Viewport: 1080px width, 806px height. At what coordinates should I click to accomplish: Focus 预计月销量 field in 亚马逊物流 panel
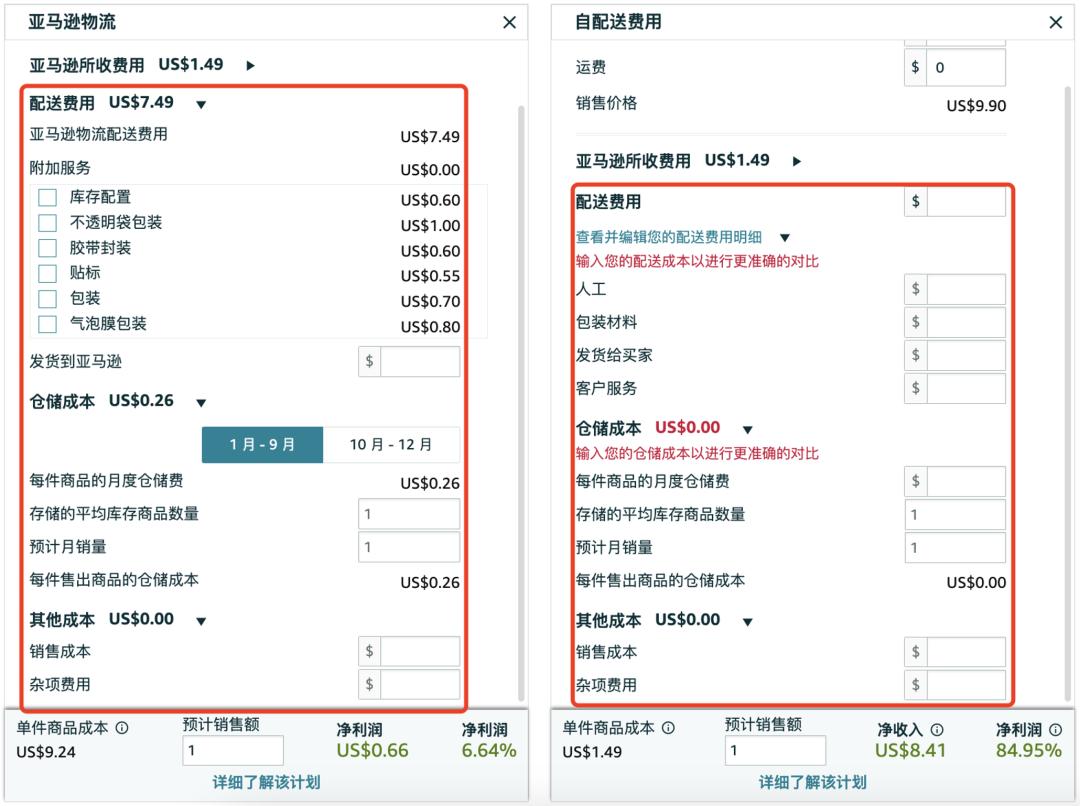409,547
